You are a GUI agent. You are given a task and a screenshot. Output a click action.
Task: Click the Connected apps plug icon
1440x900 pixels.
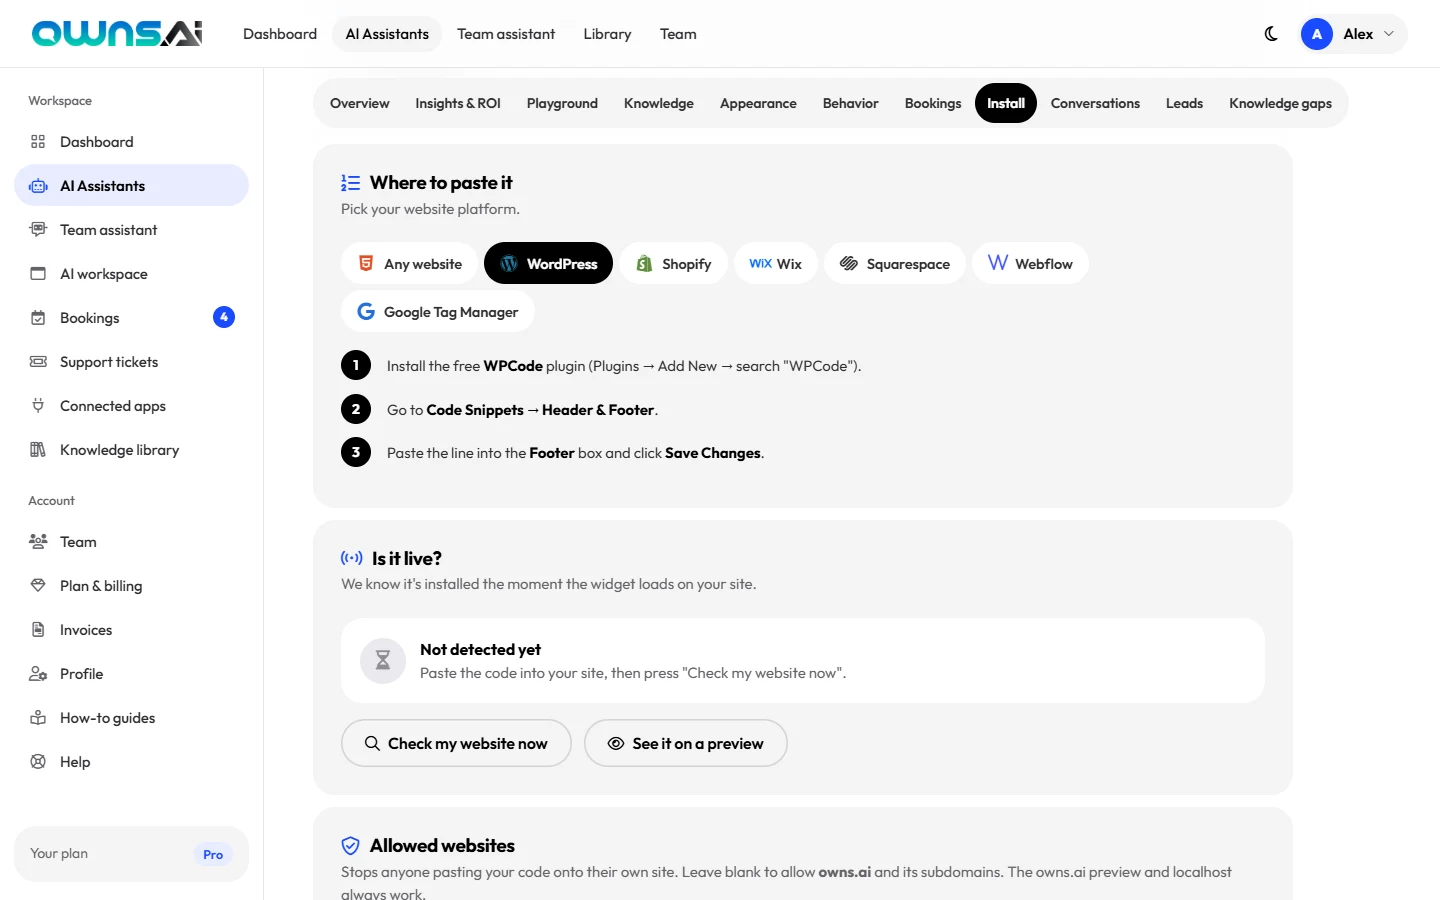click(38, 406)
